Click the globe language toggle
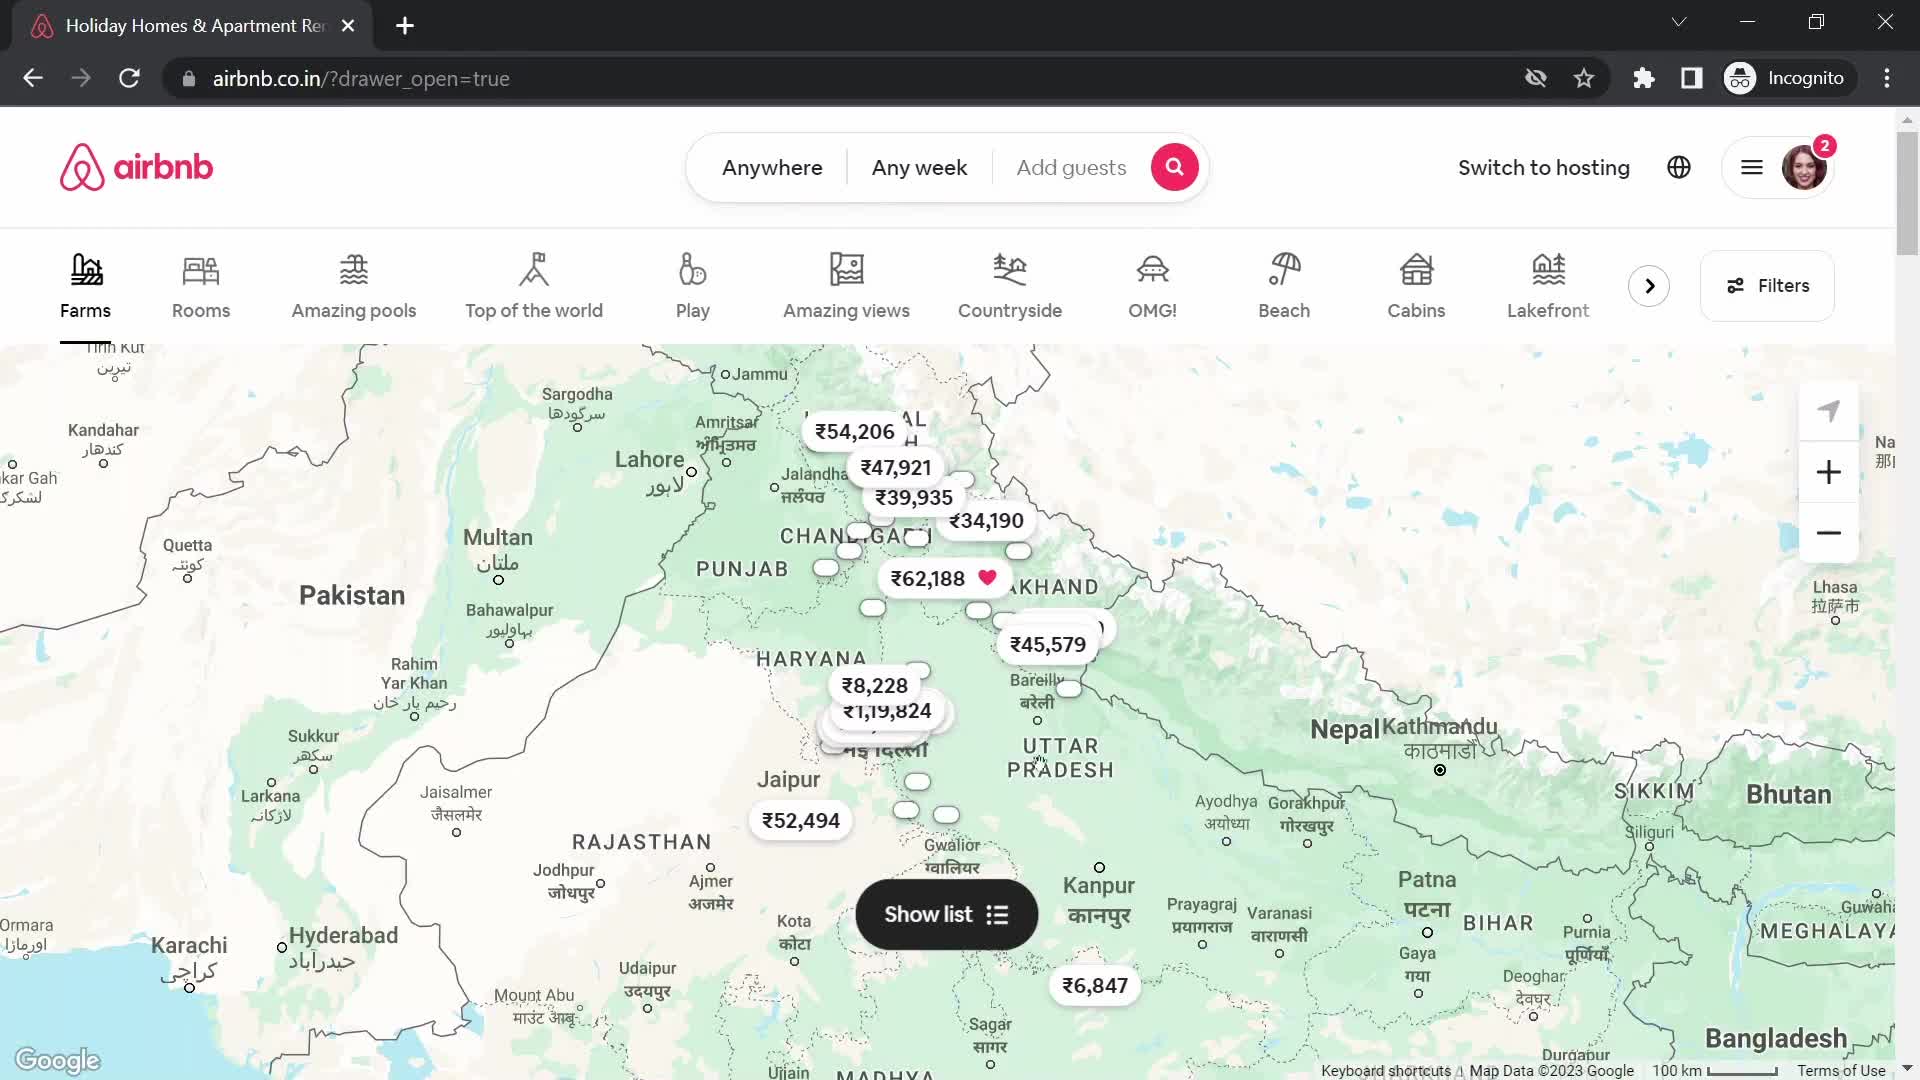This screenshot has height=1080, width=1920. pyautogui.click(x=1680, y=167)
